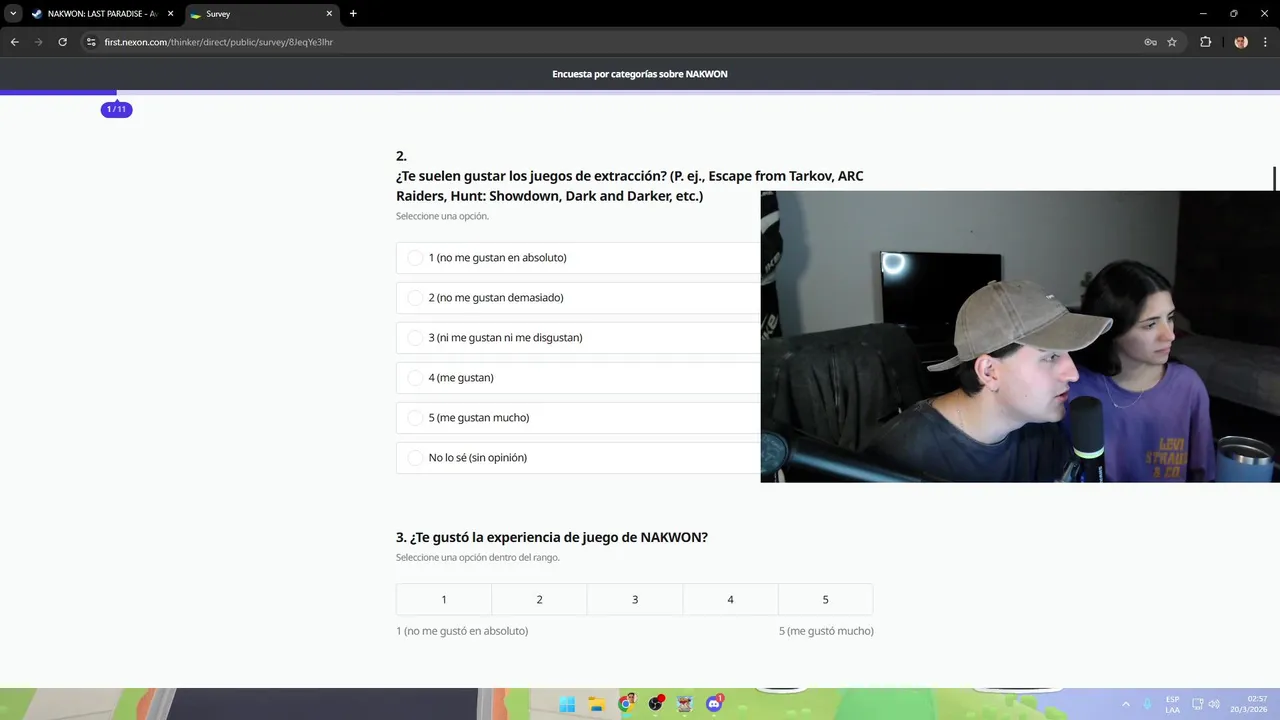Open network settings from the tray
Viewport: 1280px width, 720px height.
coord(1198,704)
